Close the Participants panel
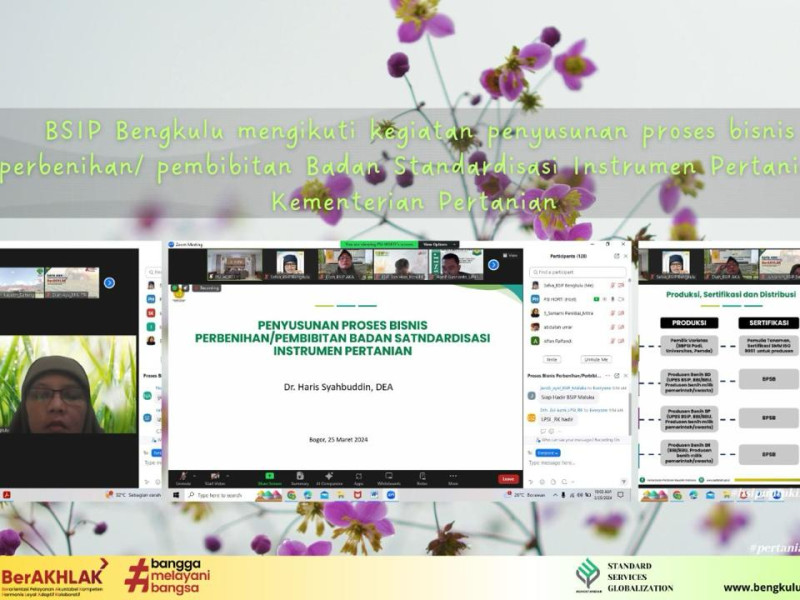This screenshot has height=600, width=800. coord(626,256)
